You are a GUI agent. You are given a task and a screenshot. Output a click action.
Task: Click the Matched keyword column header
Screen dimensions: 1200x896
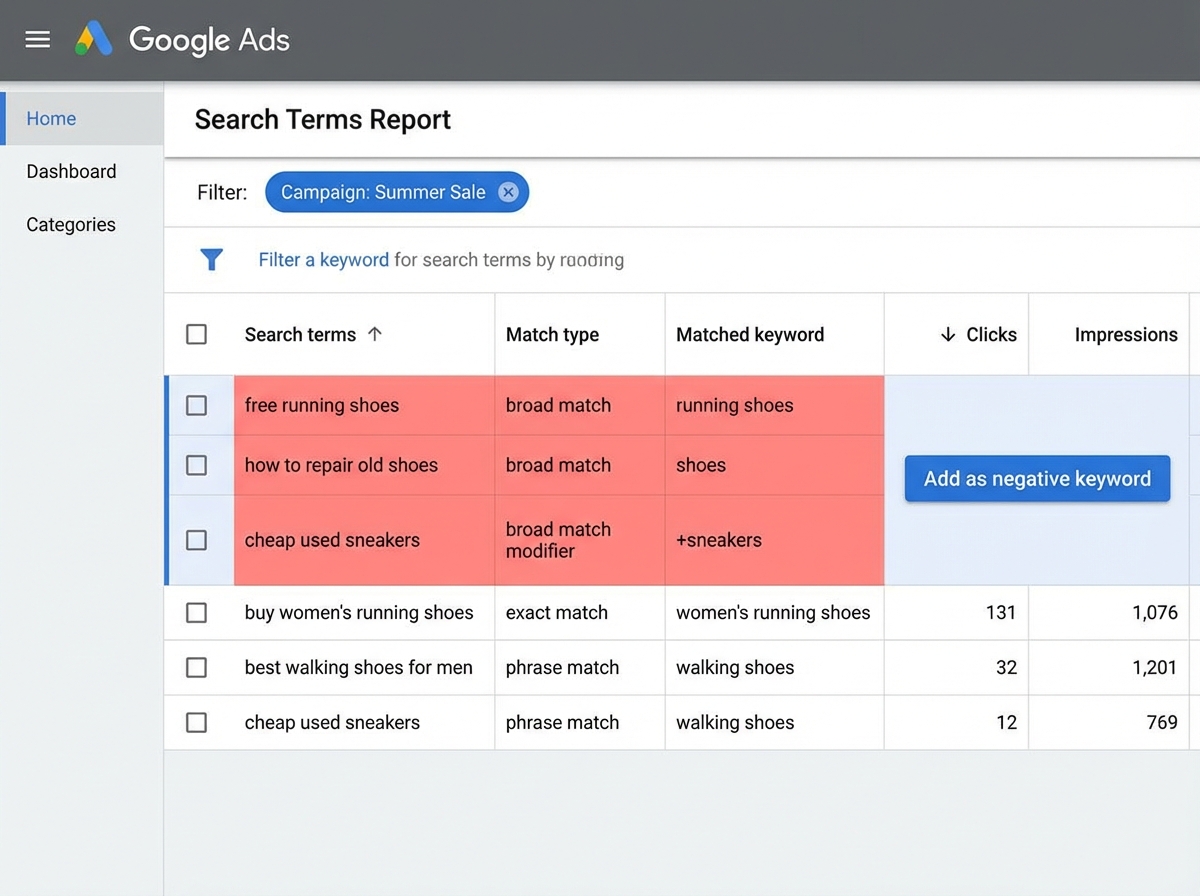750,334
